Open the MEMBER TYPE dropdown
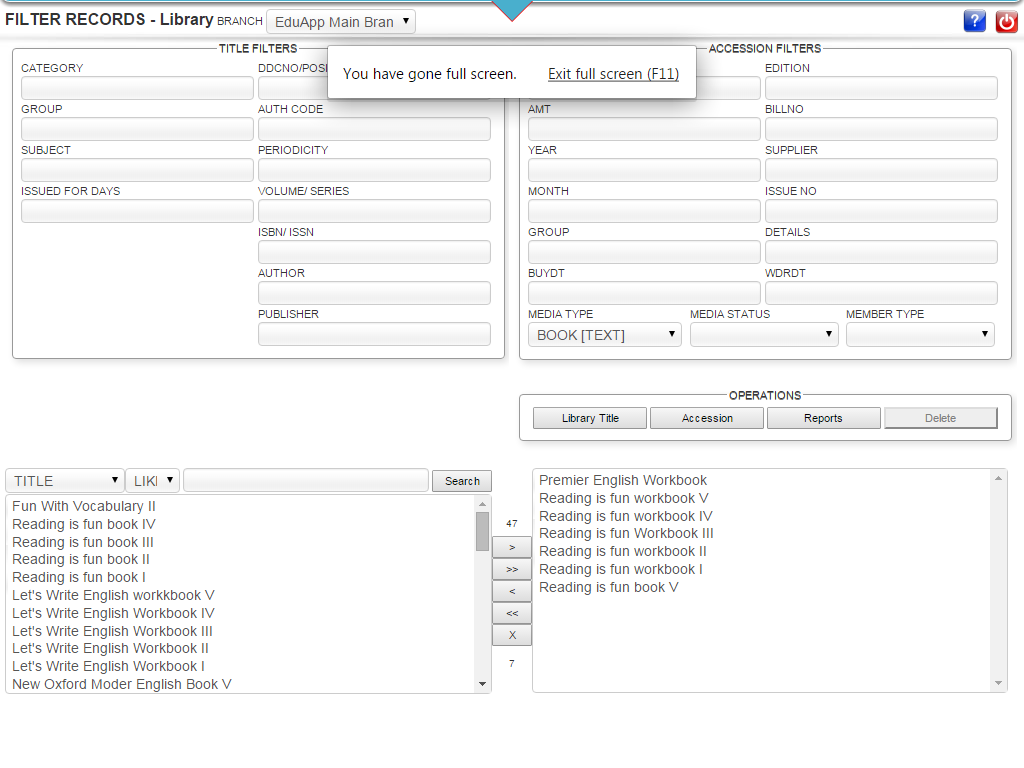Image resolution: width=1024 pixels, height=768 pixels. click(919, 333)
